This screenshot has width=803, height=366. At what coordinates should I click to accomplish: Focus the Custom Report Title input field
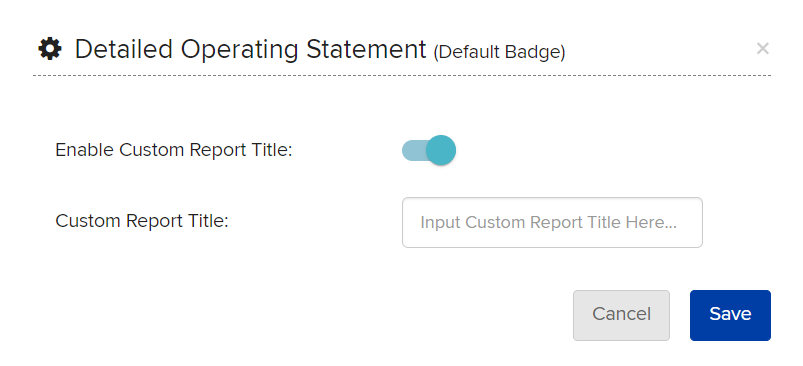click(552, 223)
